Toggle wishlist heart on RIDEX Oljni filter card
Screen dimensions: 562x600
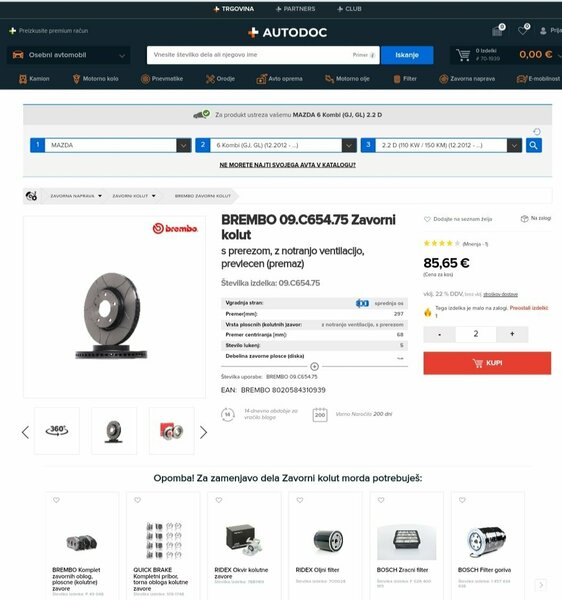(x=300, y=500)
